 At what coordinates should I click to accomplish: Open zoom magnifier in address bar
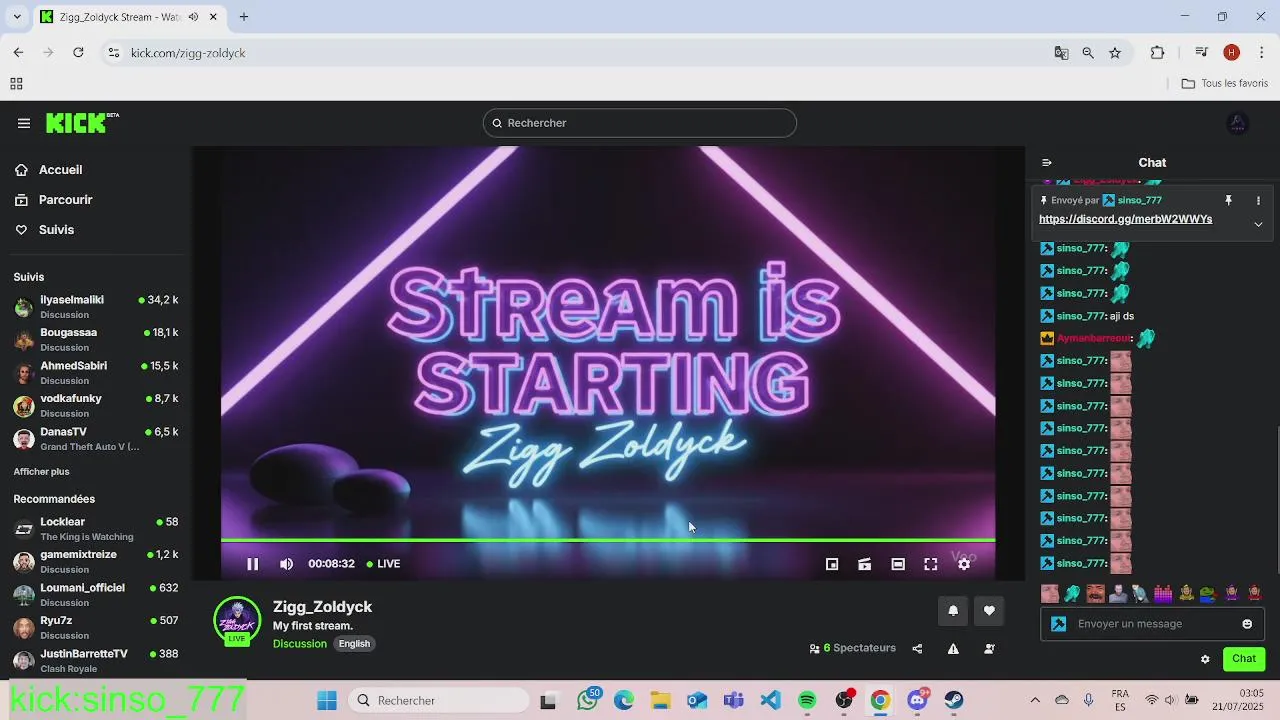[x=1088, y=53]
